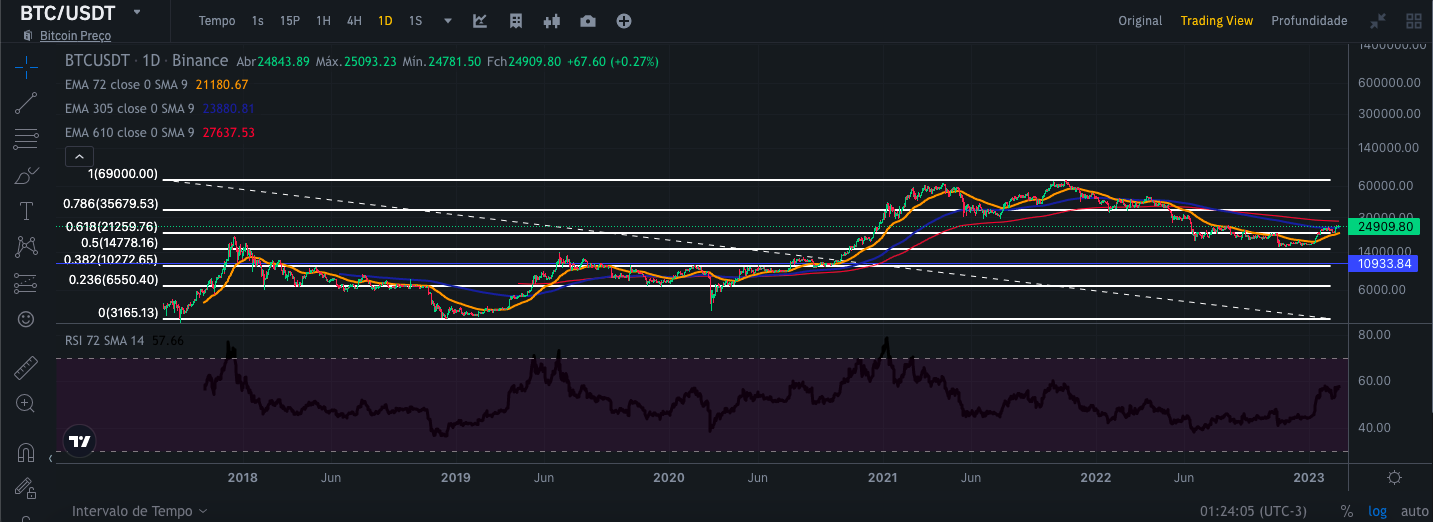Select the 1D interval
Screen dimensions: 1433x522
(385, 21)
